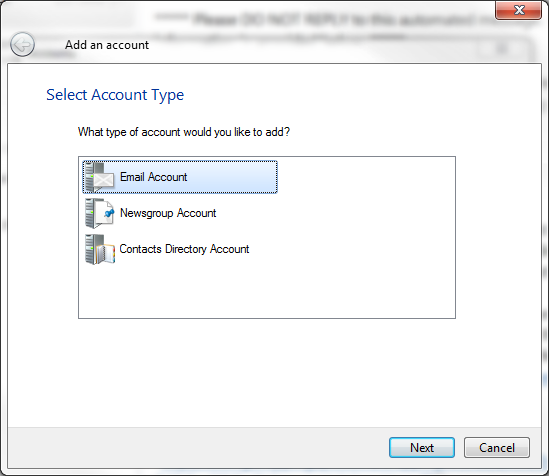Image resolution: width=549 pixels, height=476 pixels.
Task: Click the Select Account Type heading
Action: 115,95
